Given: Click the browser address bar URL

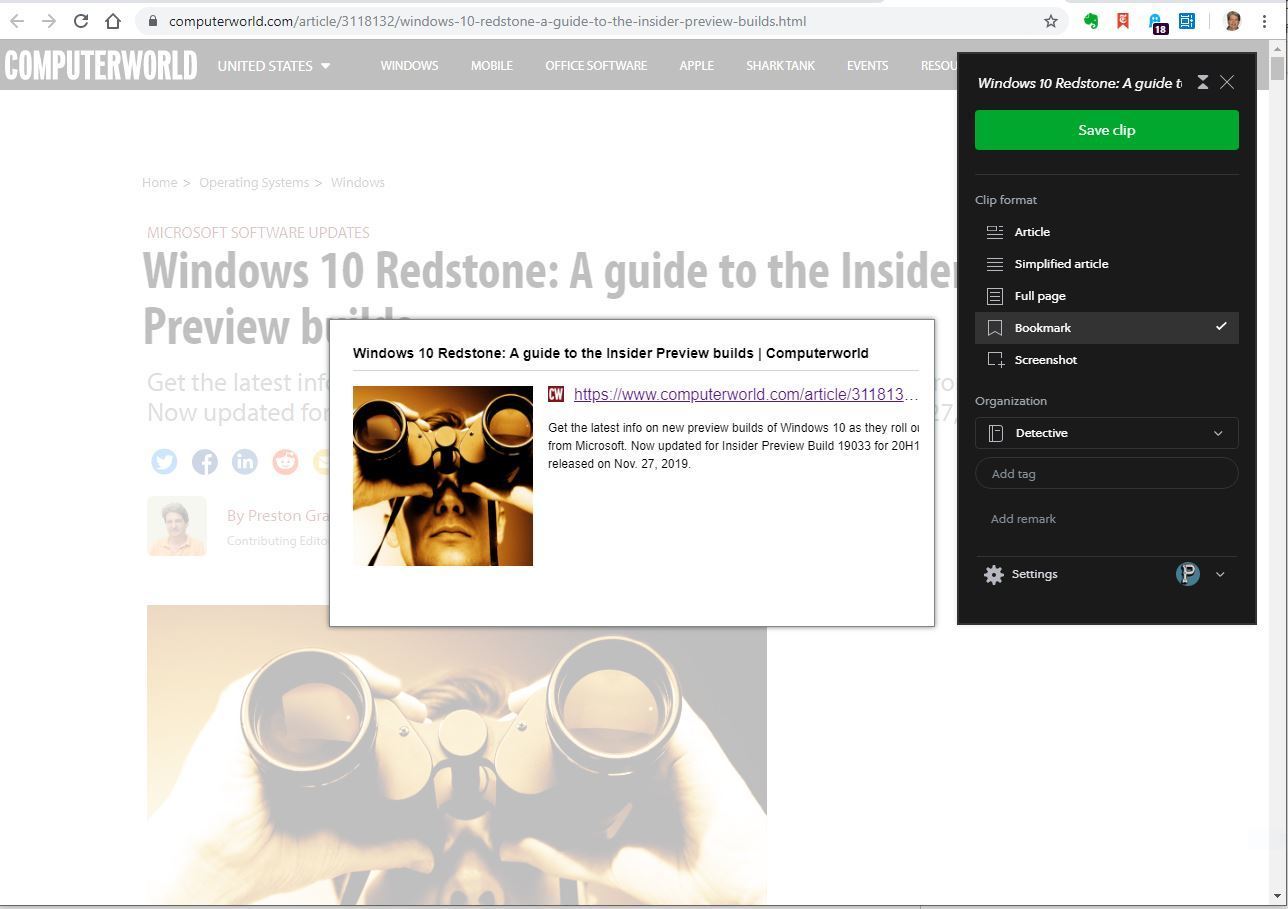Looking at the screenshot, I should 487,21.
